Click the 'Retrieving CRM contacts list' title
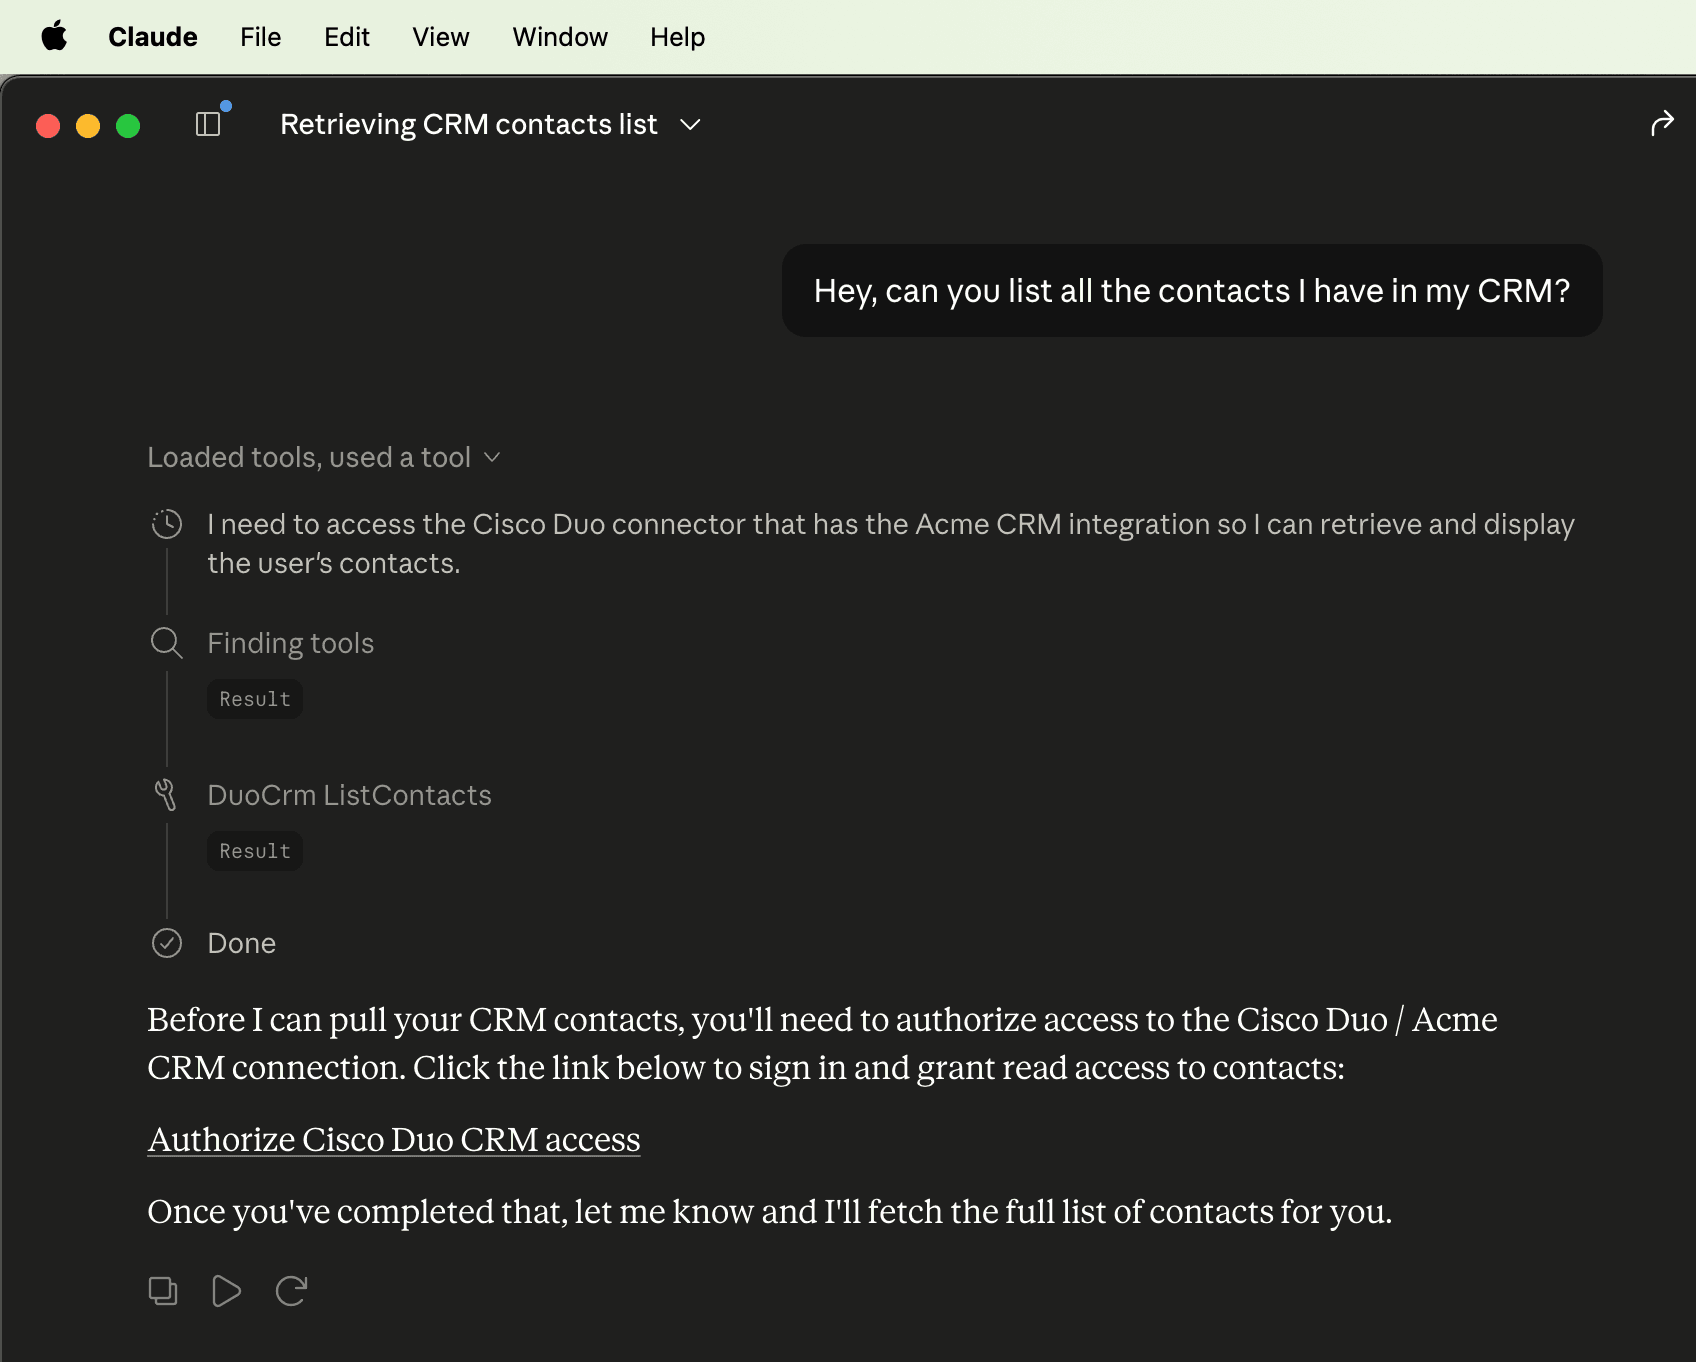This screenshot has width=1696, height=1362. [x=469, y=124]
